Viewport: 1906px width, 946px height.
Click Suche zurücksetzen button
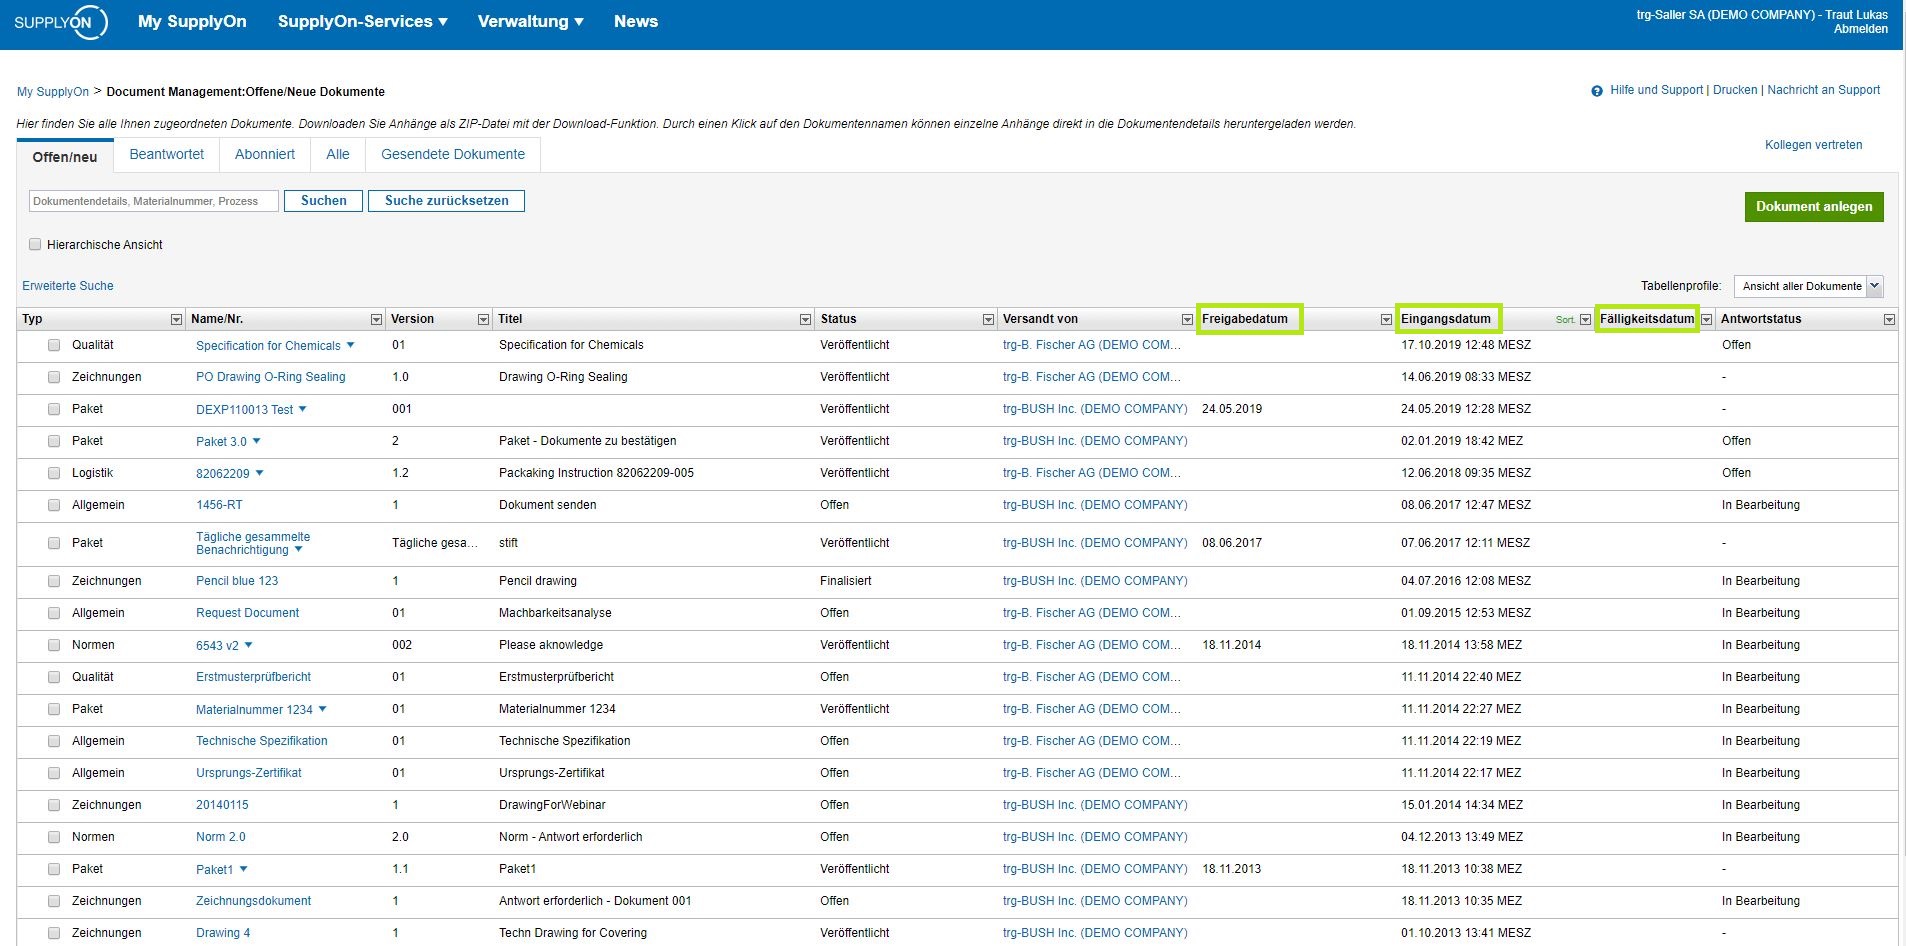(x=446, y=201)
